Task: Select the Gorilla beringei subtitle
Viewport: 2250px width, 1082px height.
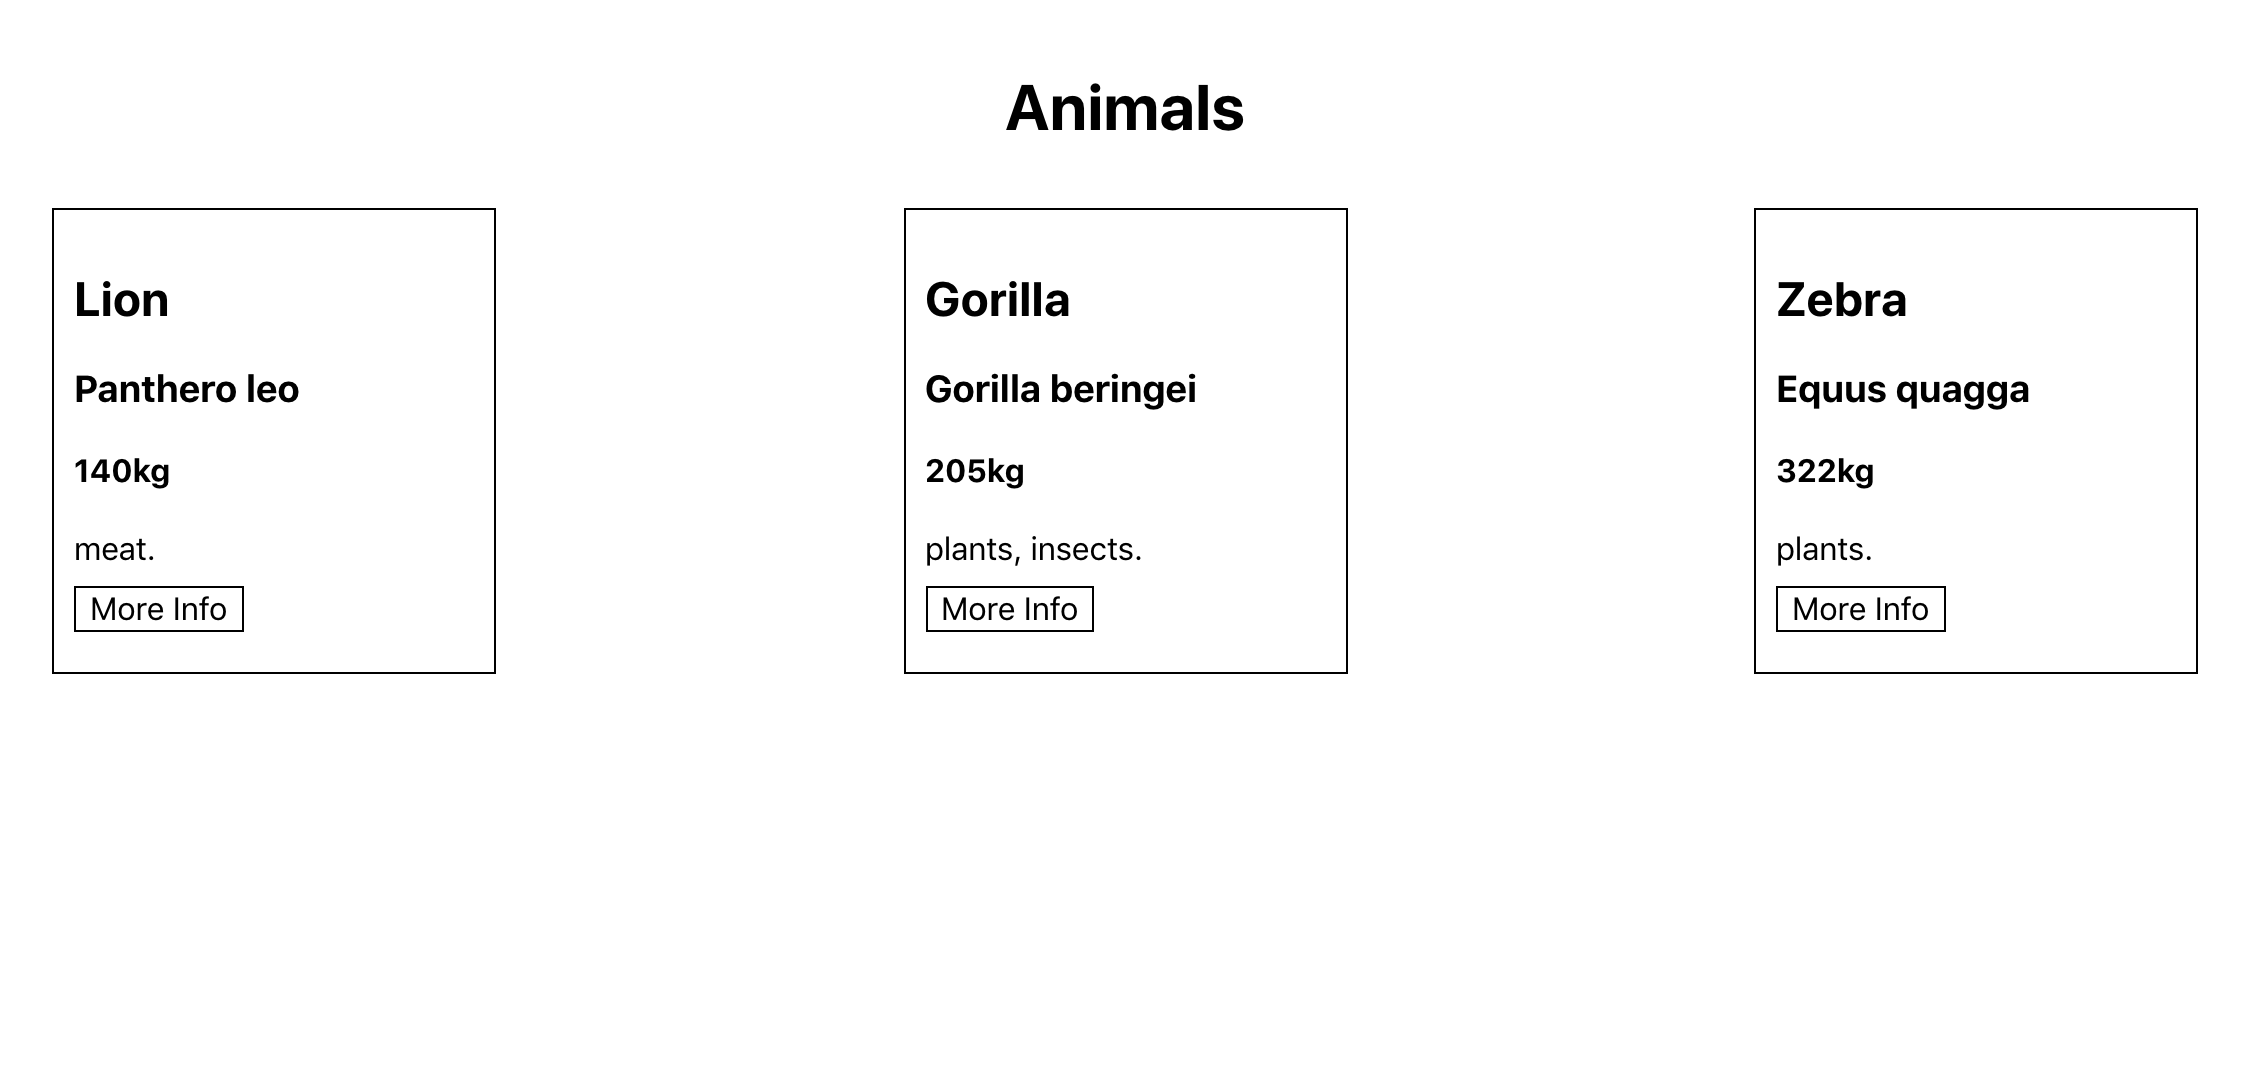Action: coord(1060,389)
